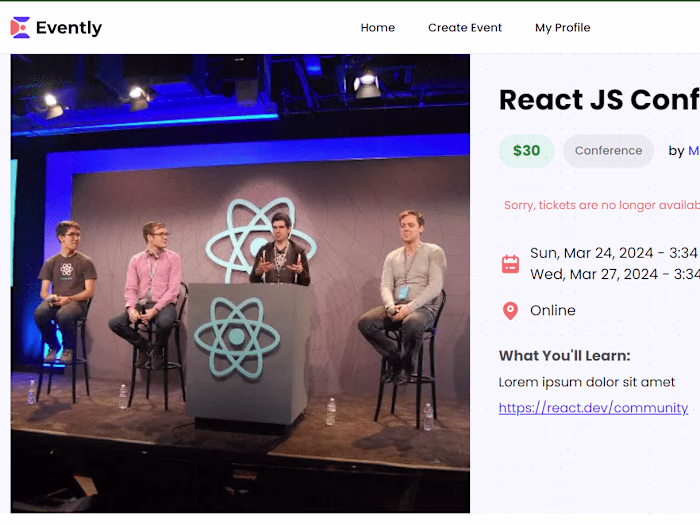
Task: Open the Home navigation link
Action: point(378,28)
